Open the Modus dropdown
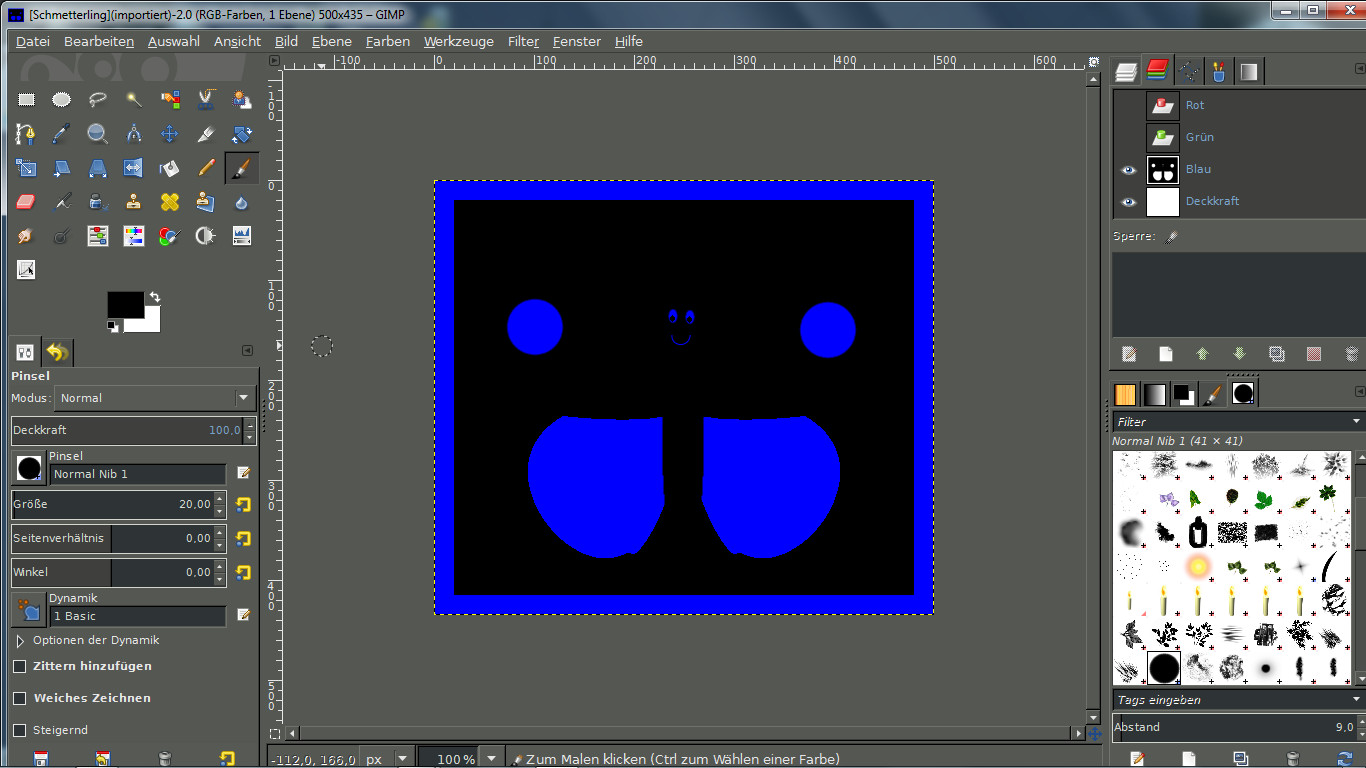Screen dimensions: 1366x768 click(x=156, y=398)
